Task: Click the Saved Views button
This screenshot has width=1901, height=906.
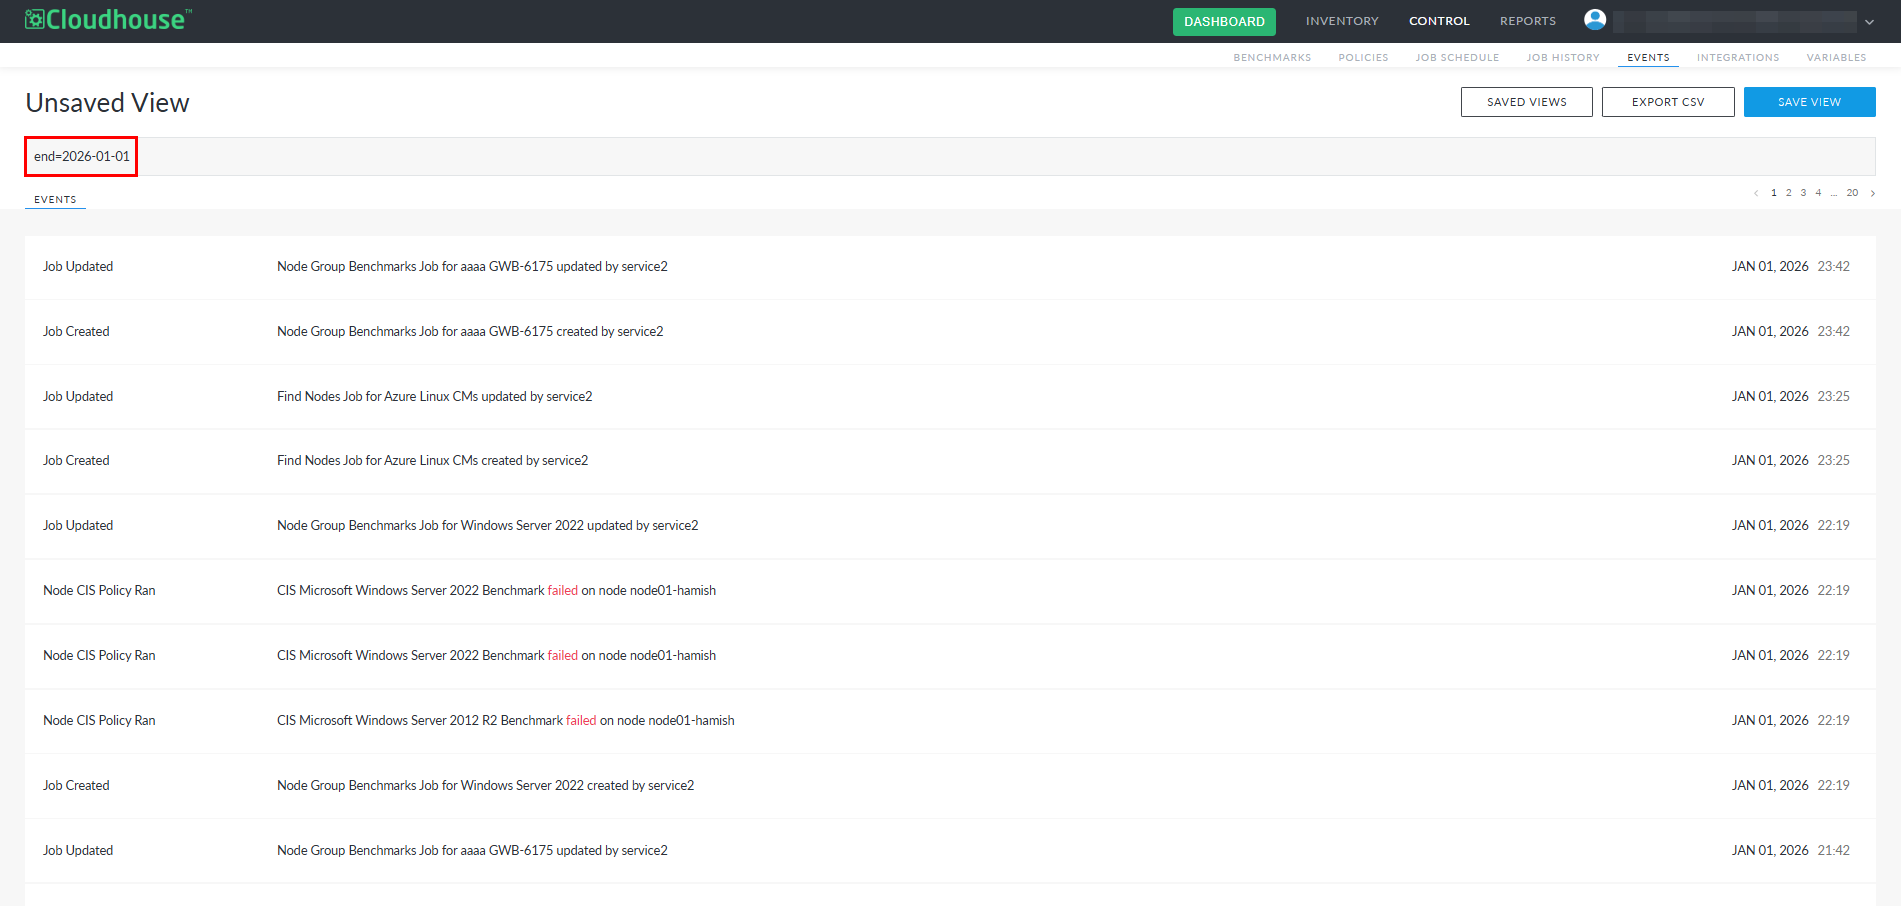Action: coord(1526,102)
